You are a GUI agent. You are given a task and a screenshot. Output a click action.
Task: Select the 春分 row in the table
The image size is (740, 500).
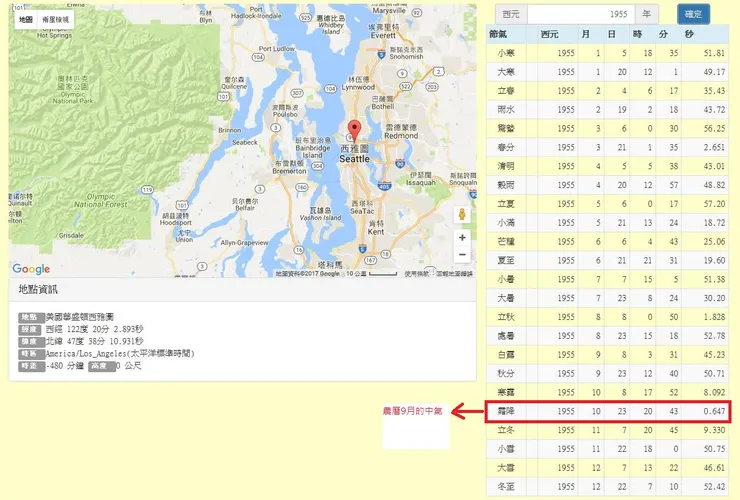607,147
